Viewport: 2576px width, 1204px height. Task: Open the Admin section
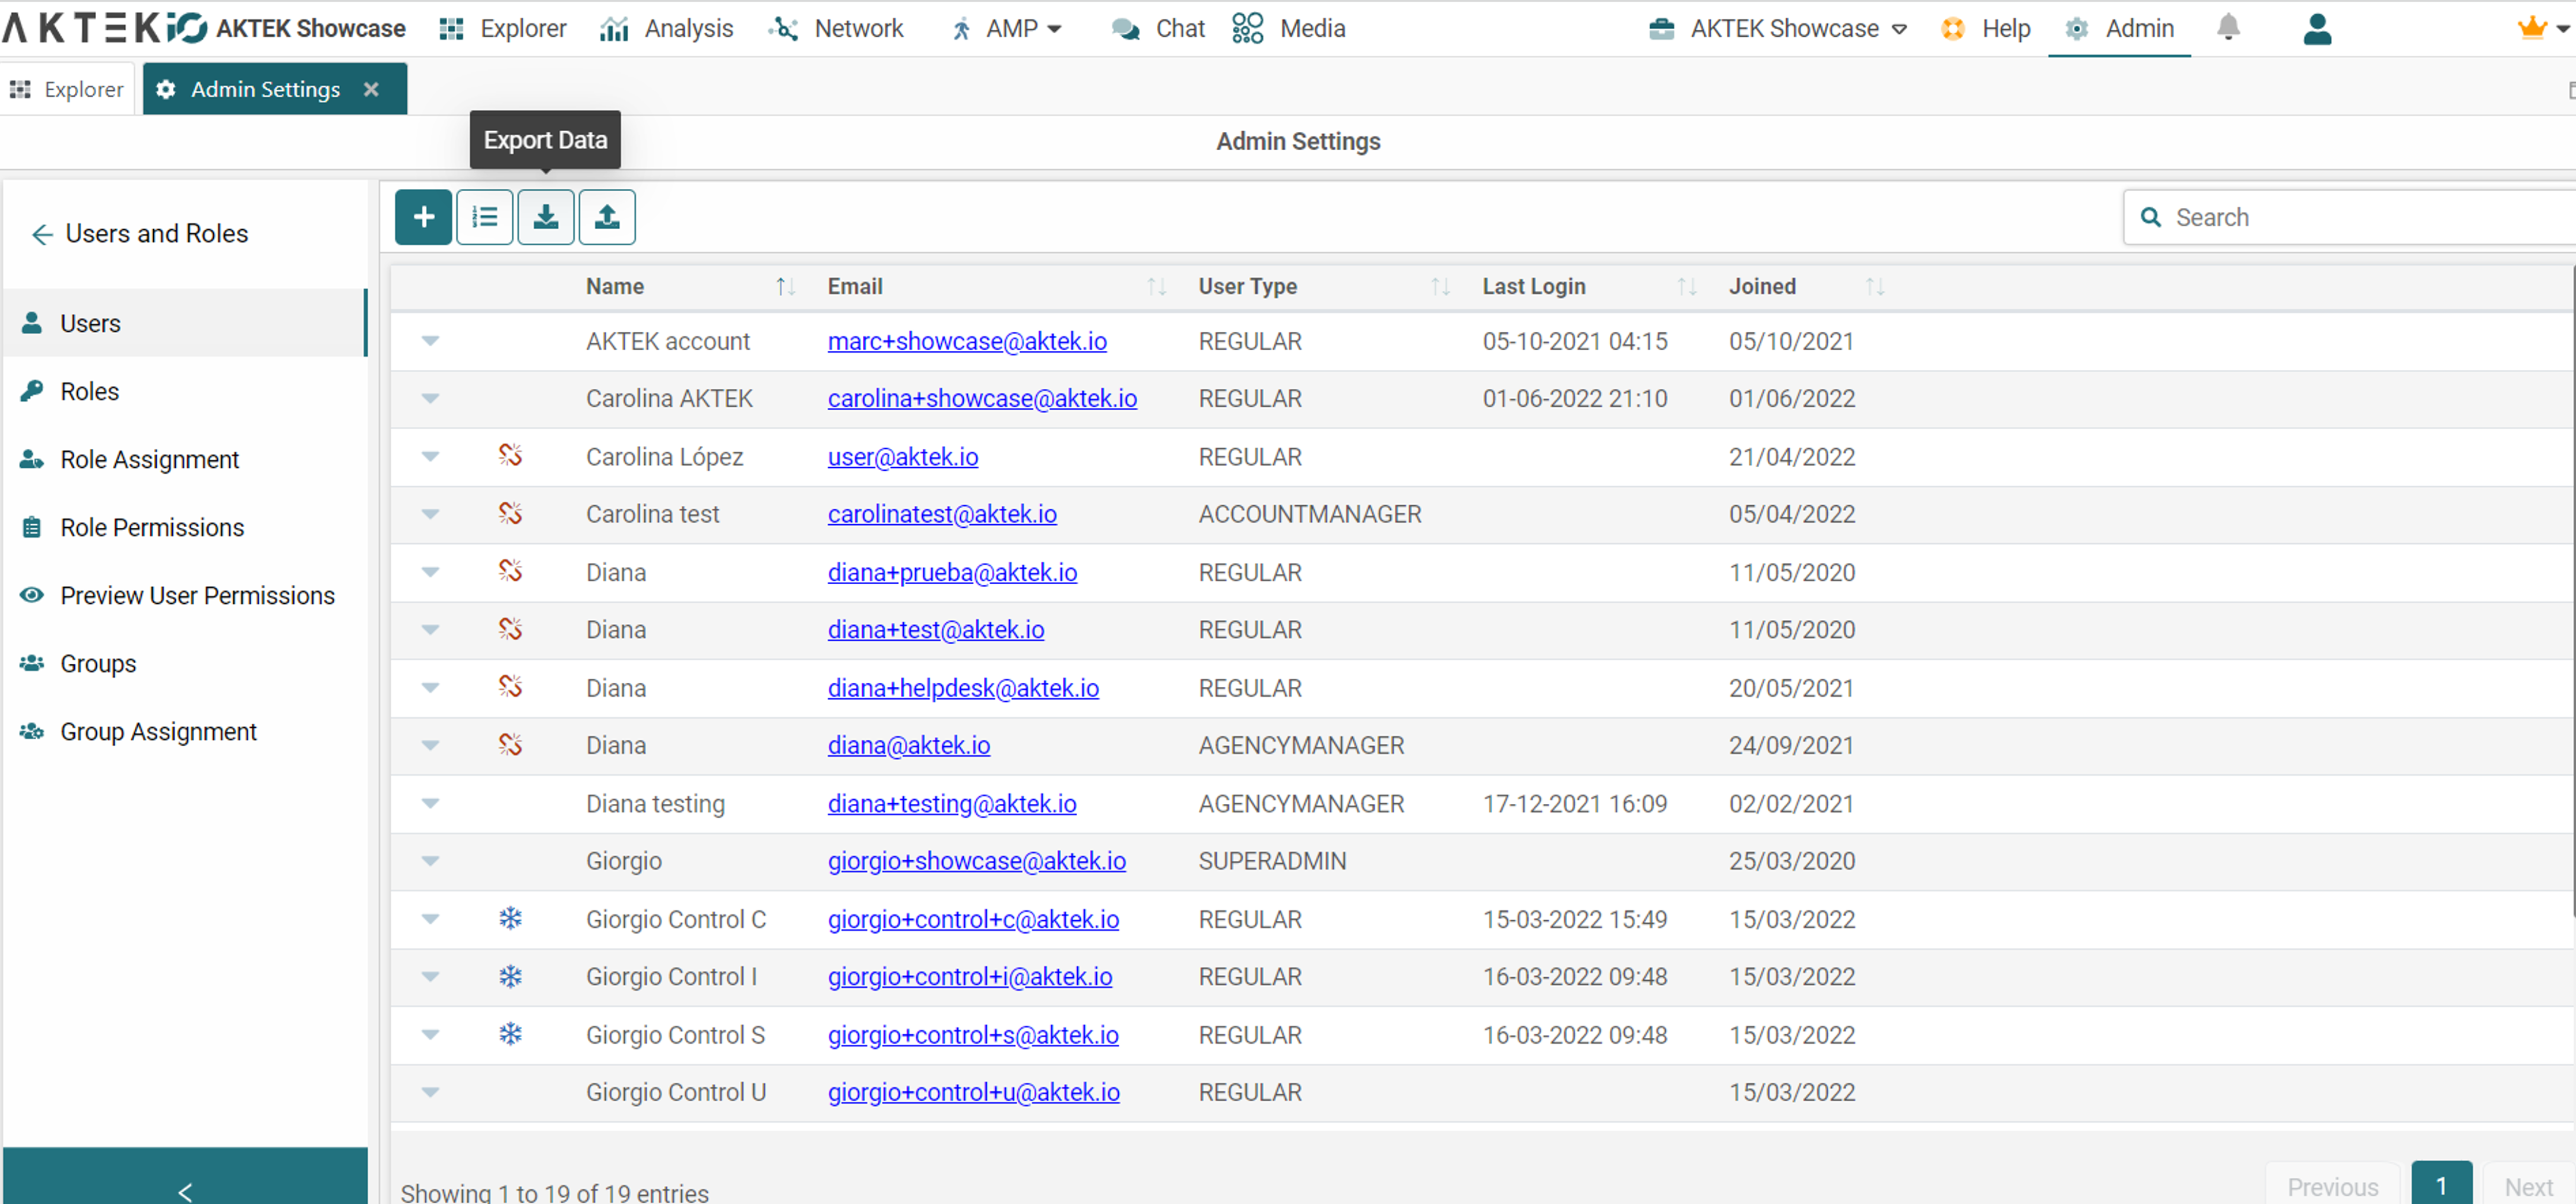(2120, 28)
